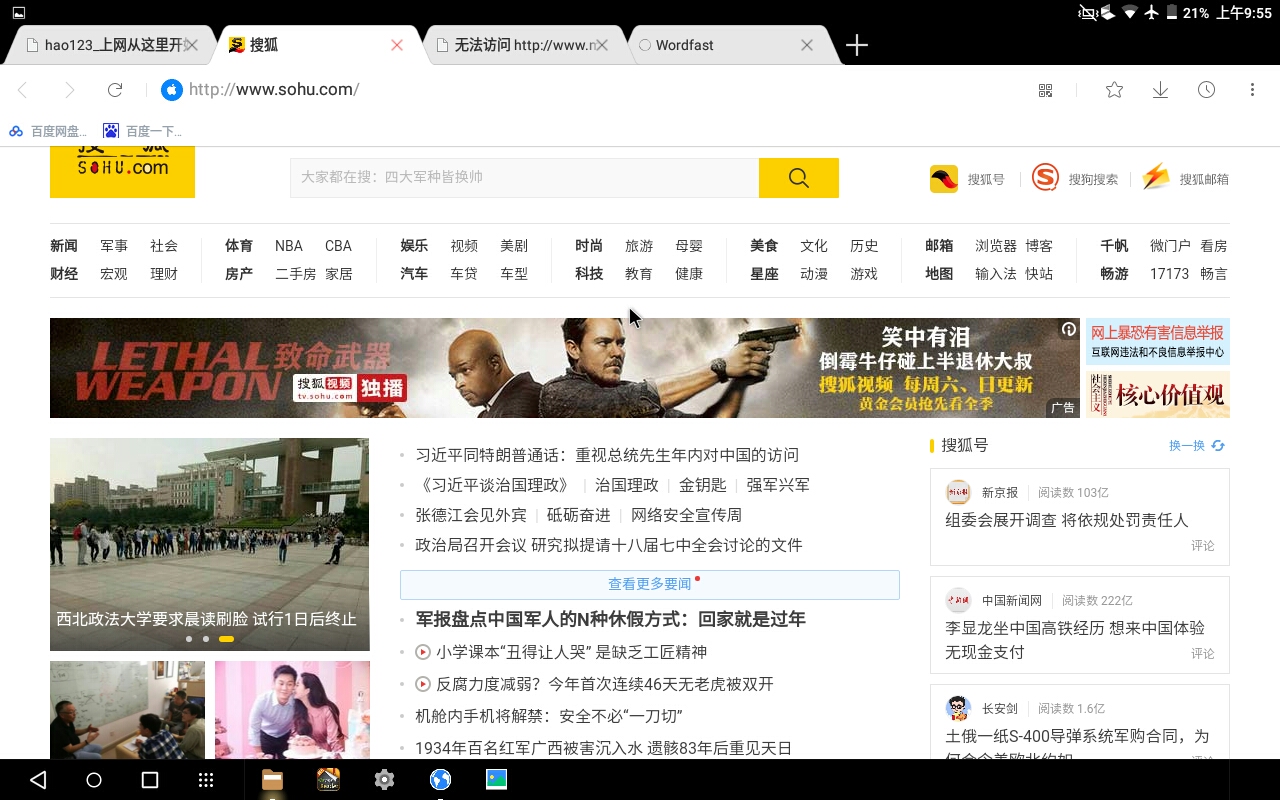This screenshot has height=800, width=1280.
Task: Open the 财经 category link
Action: [x=64, y=274]
